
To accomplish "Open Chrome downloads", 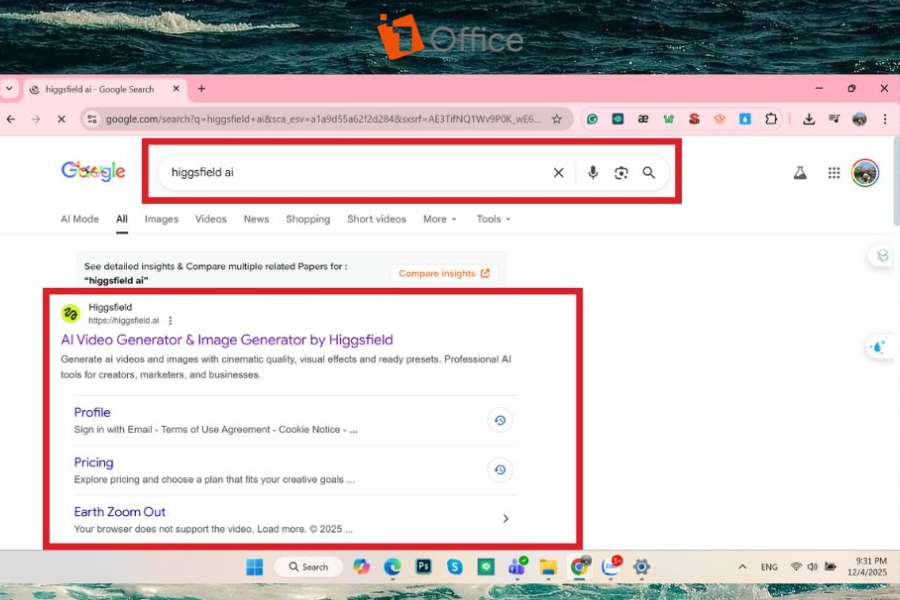I will (x=809, y=119).
